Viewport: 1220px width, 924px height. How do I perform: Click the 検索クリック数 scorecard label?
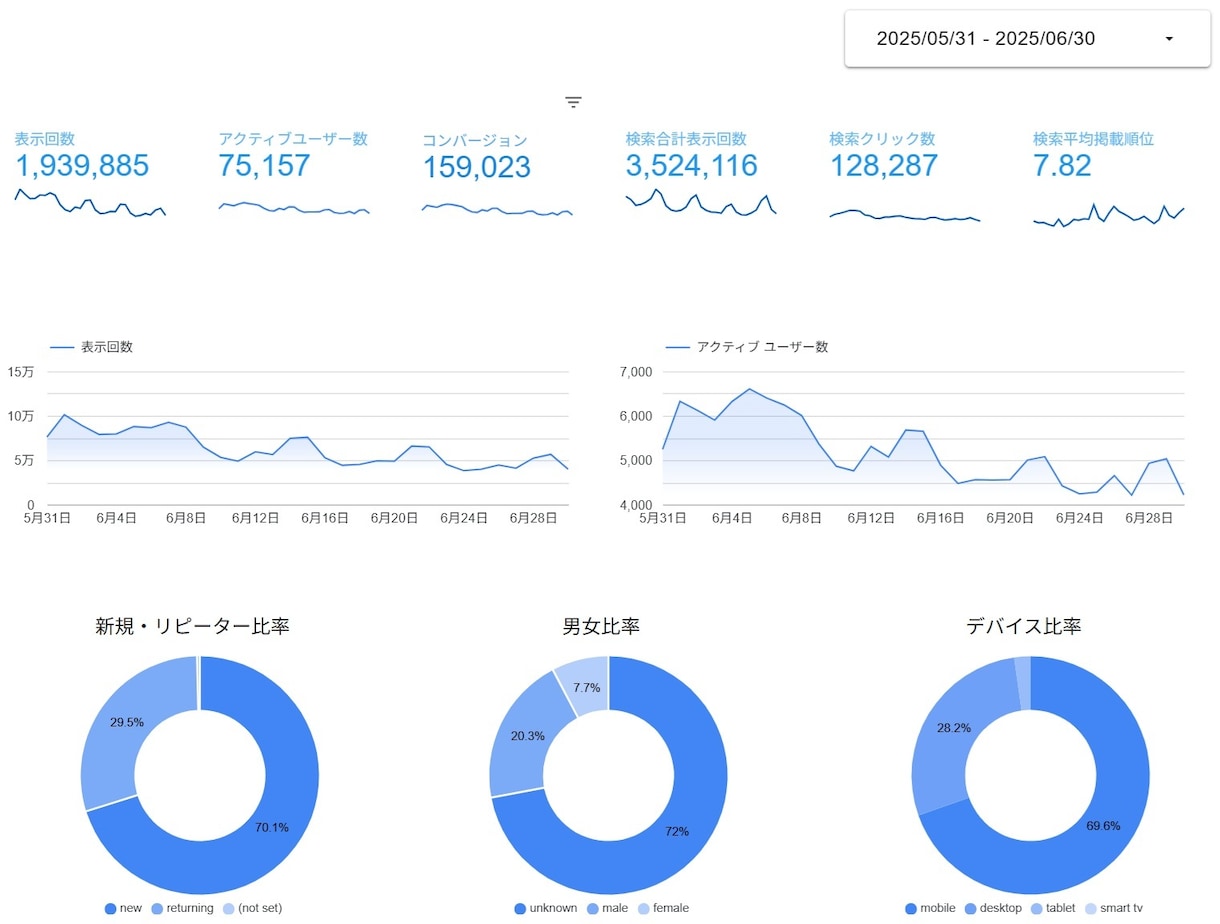[x=883, y=139]
